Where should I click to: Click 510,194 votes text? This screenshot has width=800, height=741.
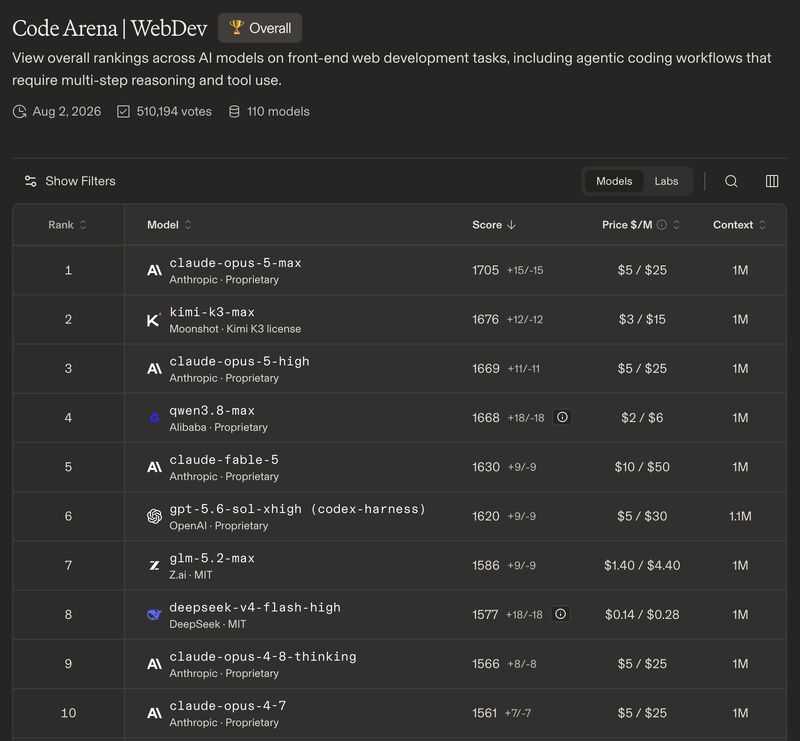tap(174, 112)
